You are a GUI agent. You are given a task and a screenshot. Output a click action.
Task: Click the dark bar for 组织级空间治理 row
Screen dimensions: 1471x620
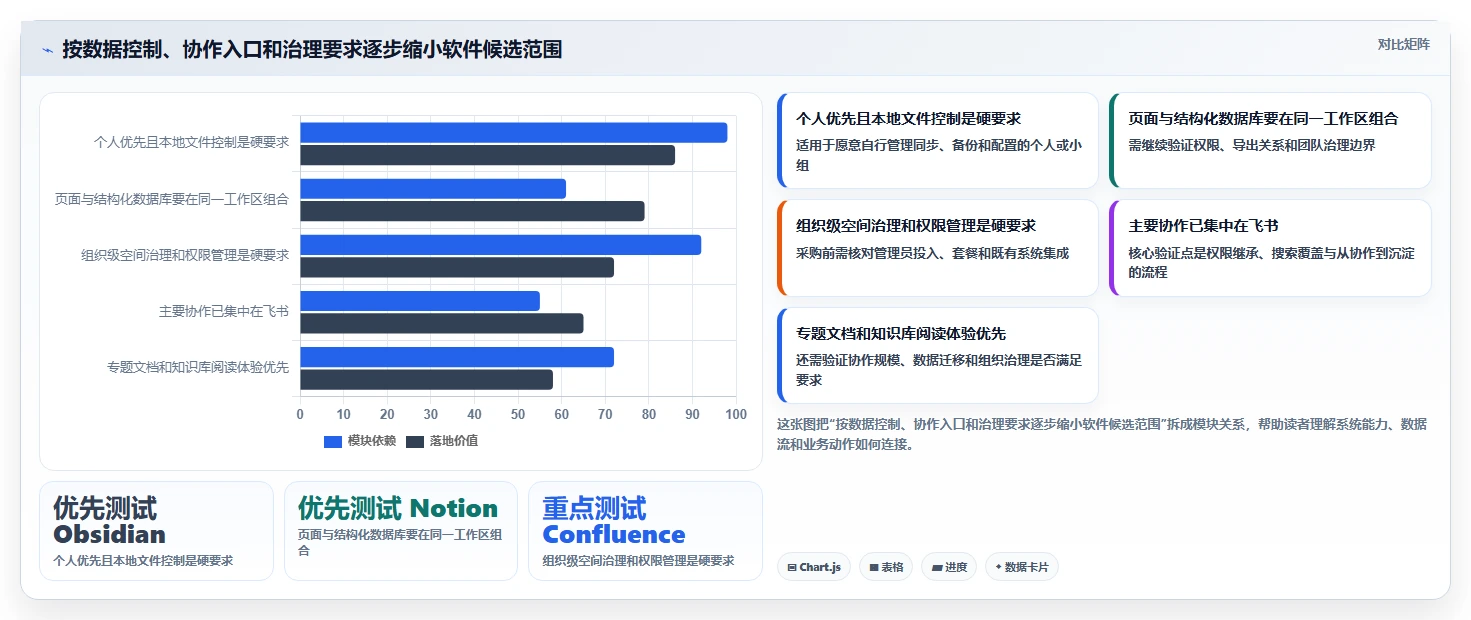tap(457, 267)
